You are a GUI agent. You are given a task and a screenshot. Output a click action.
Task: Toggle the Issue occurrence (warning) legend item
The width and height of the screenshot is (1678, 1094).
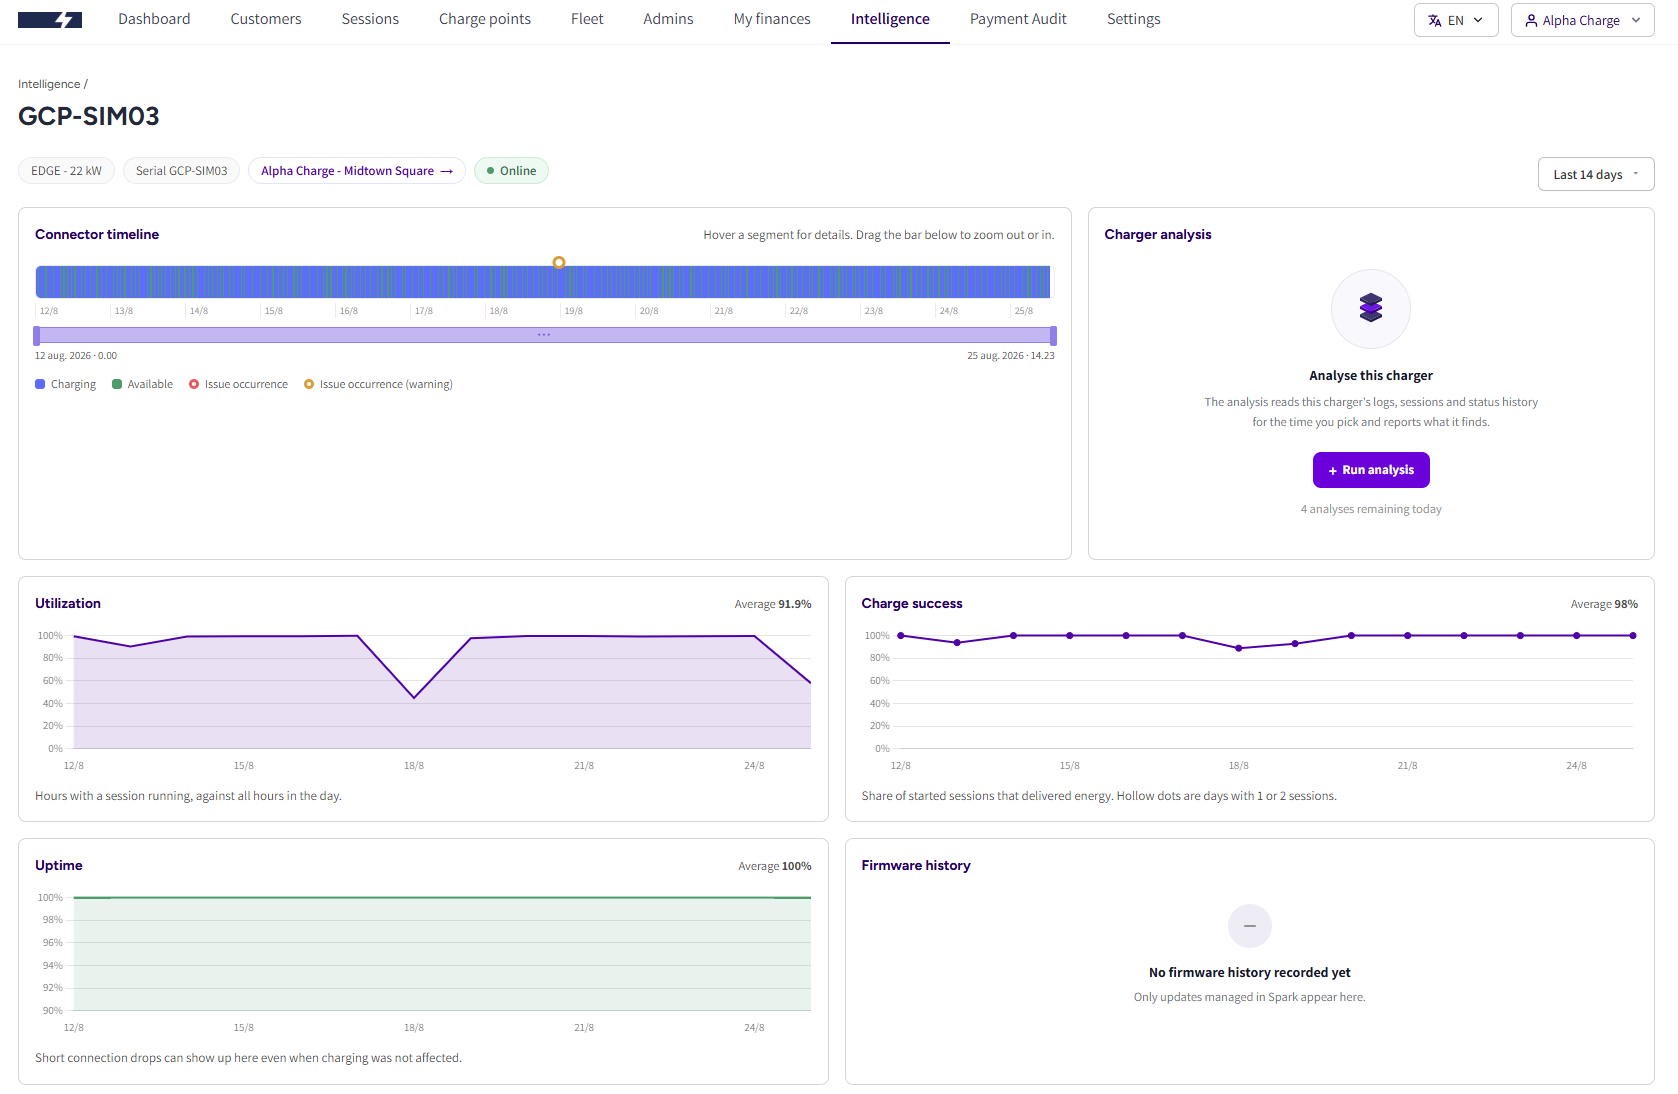pyautogui.click(x=378, y=384)
